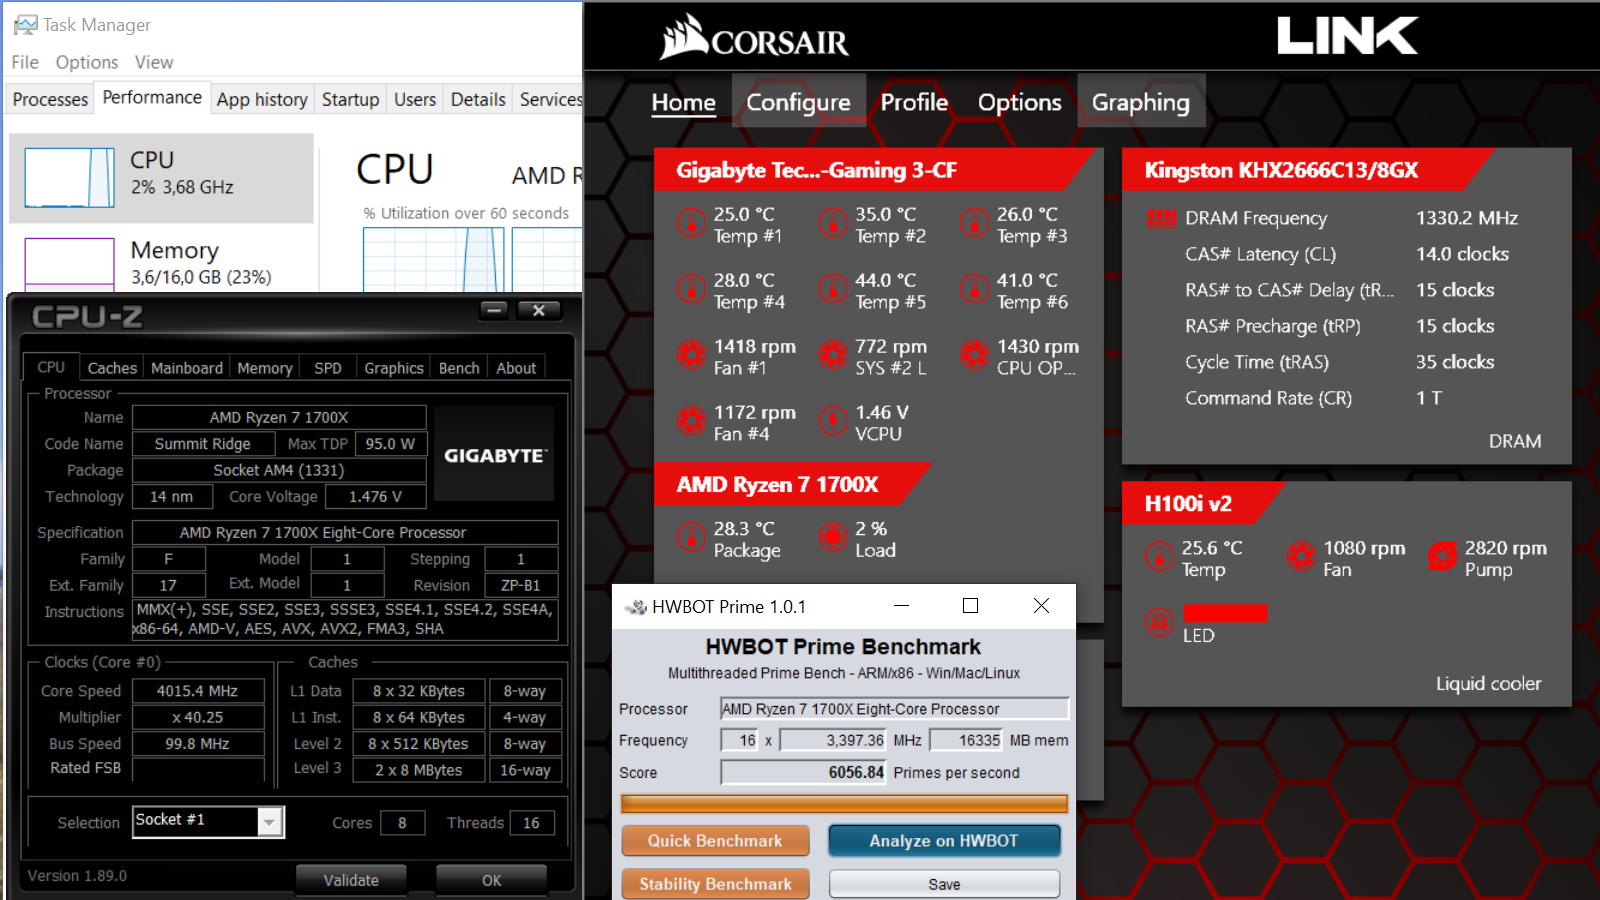
Task: Open the CPU-Z Bench tab
Action: tap(459, 368)
